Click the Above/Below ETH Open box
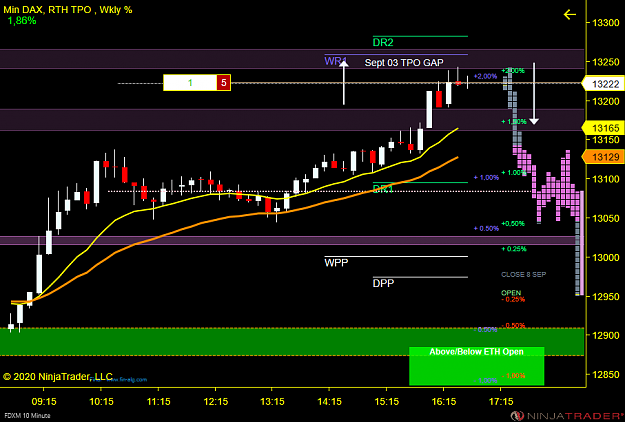Screen dimensions: 625x422 tap(476, 365)
